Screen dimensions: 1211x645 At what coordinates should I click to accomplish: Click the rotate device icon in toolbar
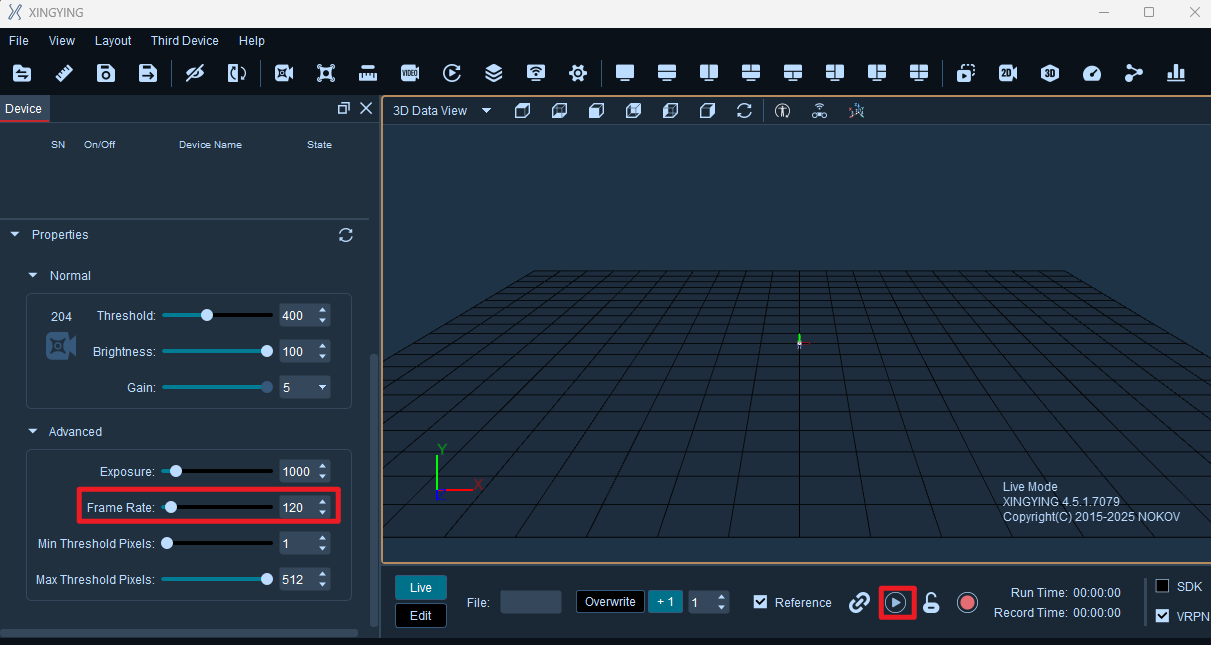tap(237, 73)
